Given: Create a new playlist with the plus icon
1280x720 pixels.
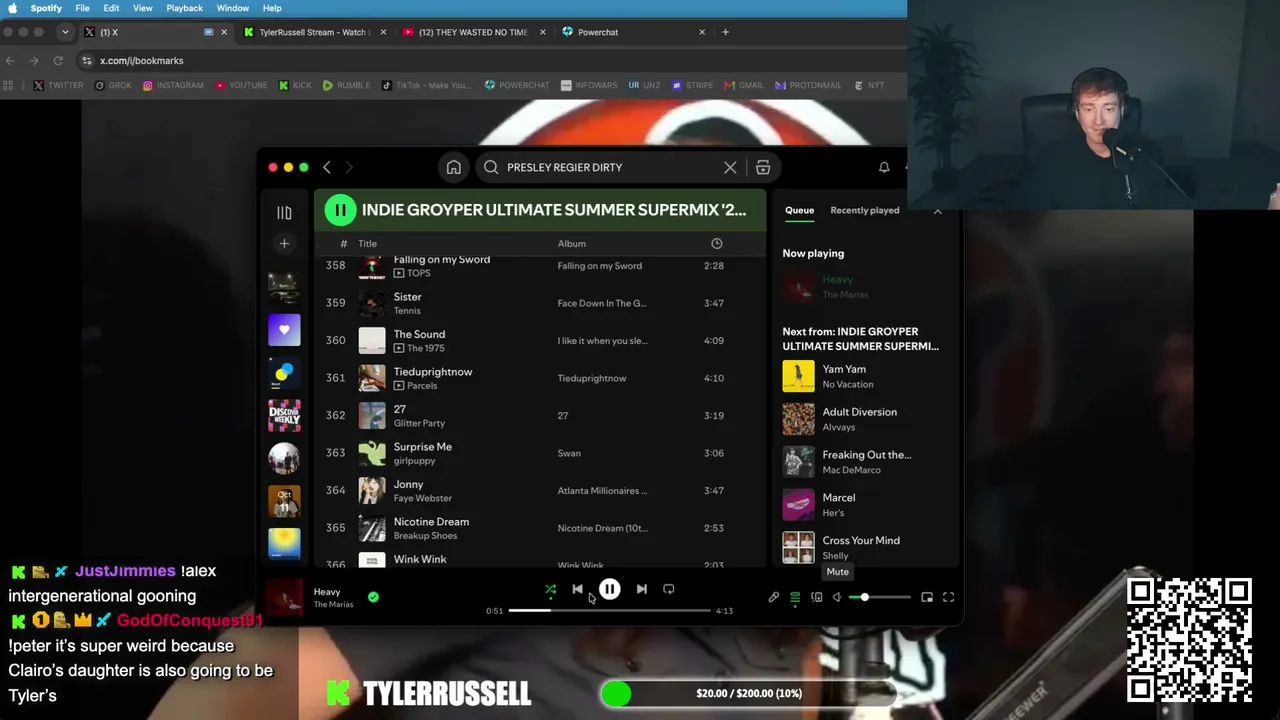Looking at the screenshot, I should (x=284, y=243).
